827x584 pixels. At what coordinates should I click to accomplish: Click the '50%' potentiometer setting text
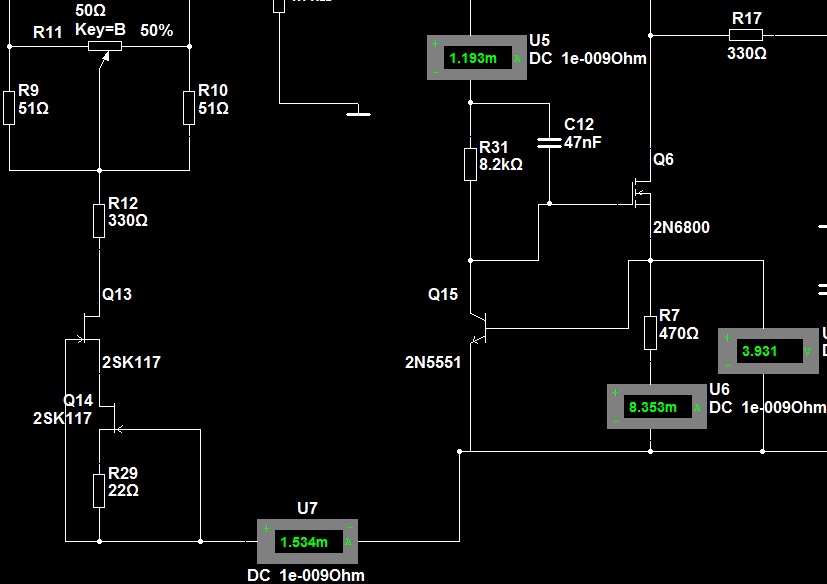157,31
